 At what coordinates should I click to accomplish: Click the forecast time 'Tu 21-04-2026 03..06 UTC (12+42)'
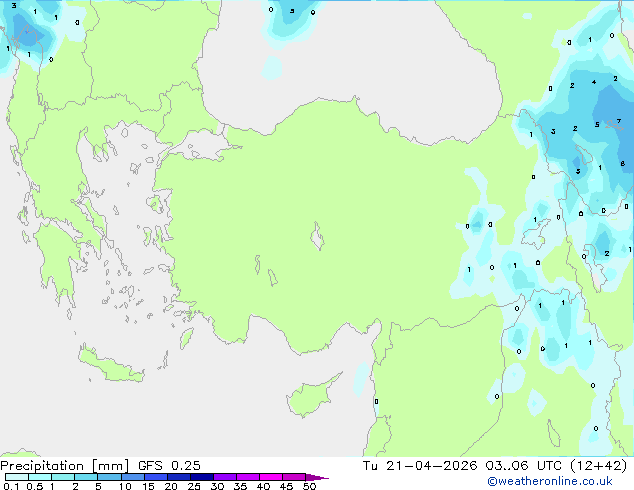[x=495, y=466]
